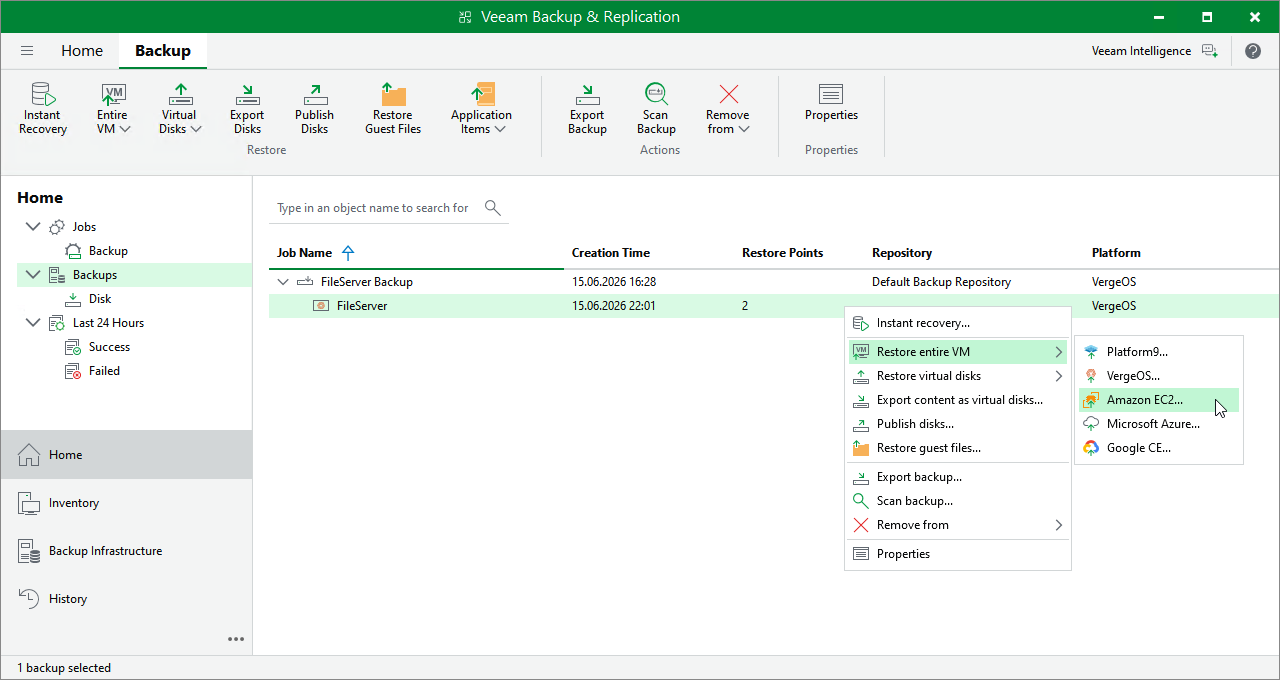Click the Microsoft Azure cloud icon
The height and width of the screenshot is (680, 1280).
click(x=1091, y=424)
